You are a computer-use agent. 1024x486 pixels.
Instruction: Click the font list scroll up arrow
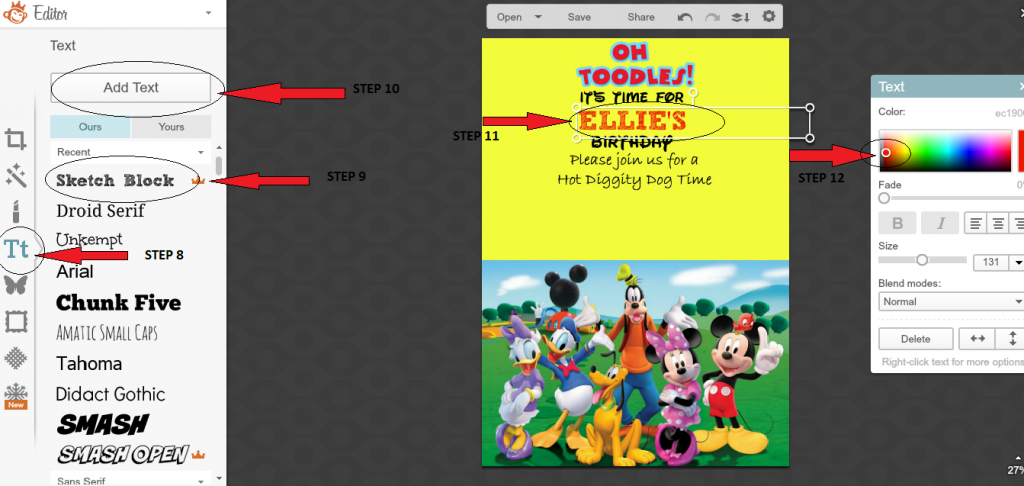pos(219,148)
